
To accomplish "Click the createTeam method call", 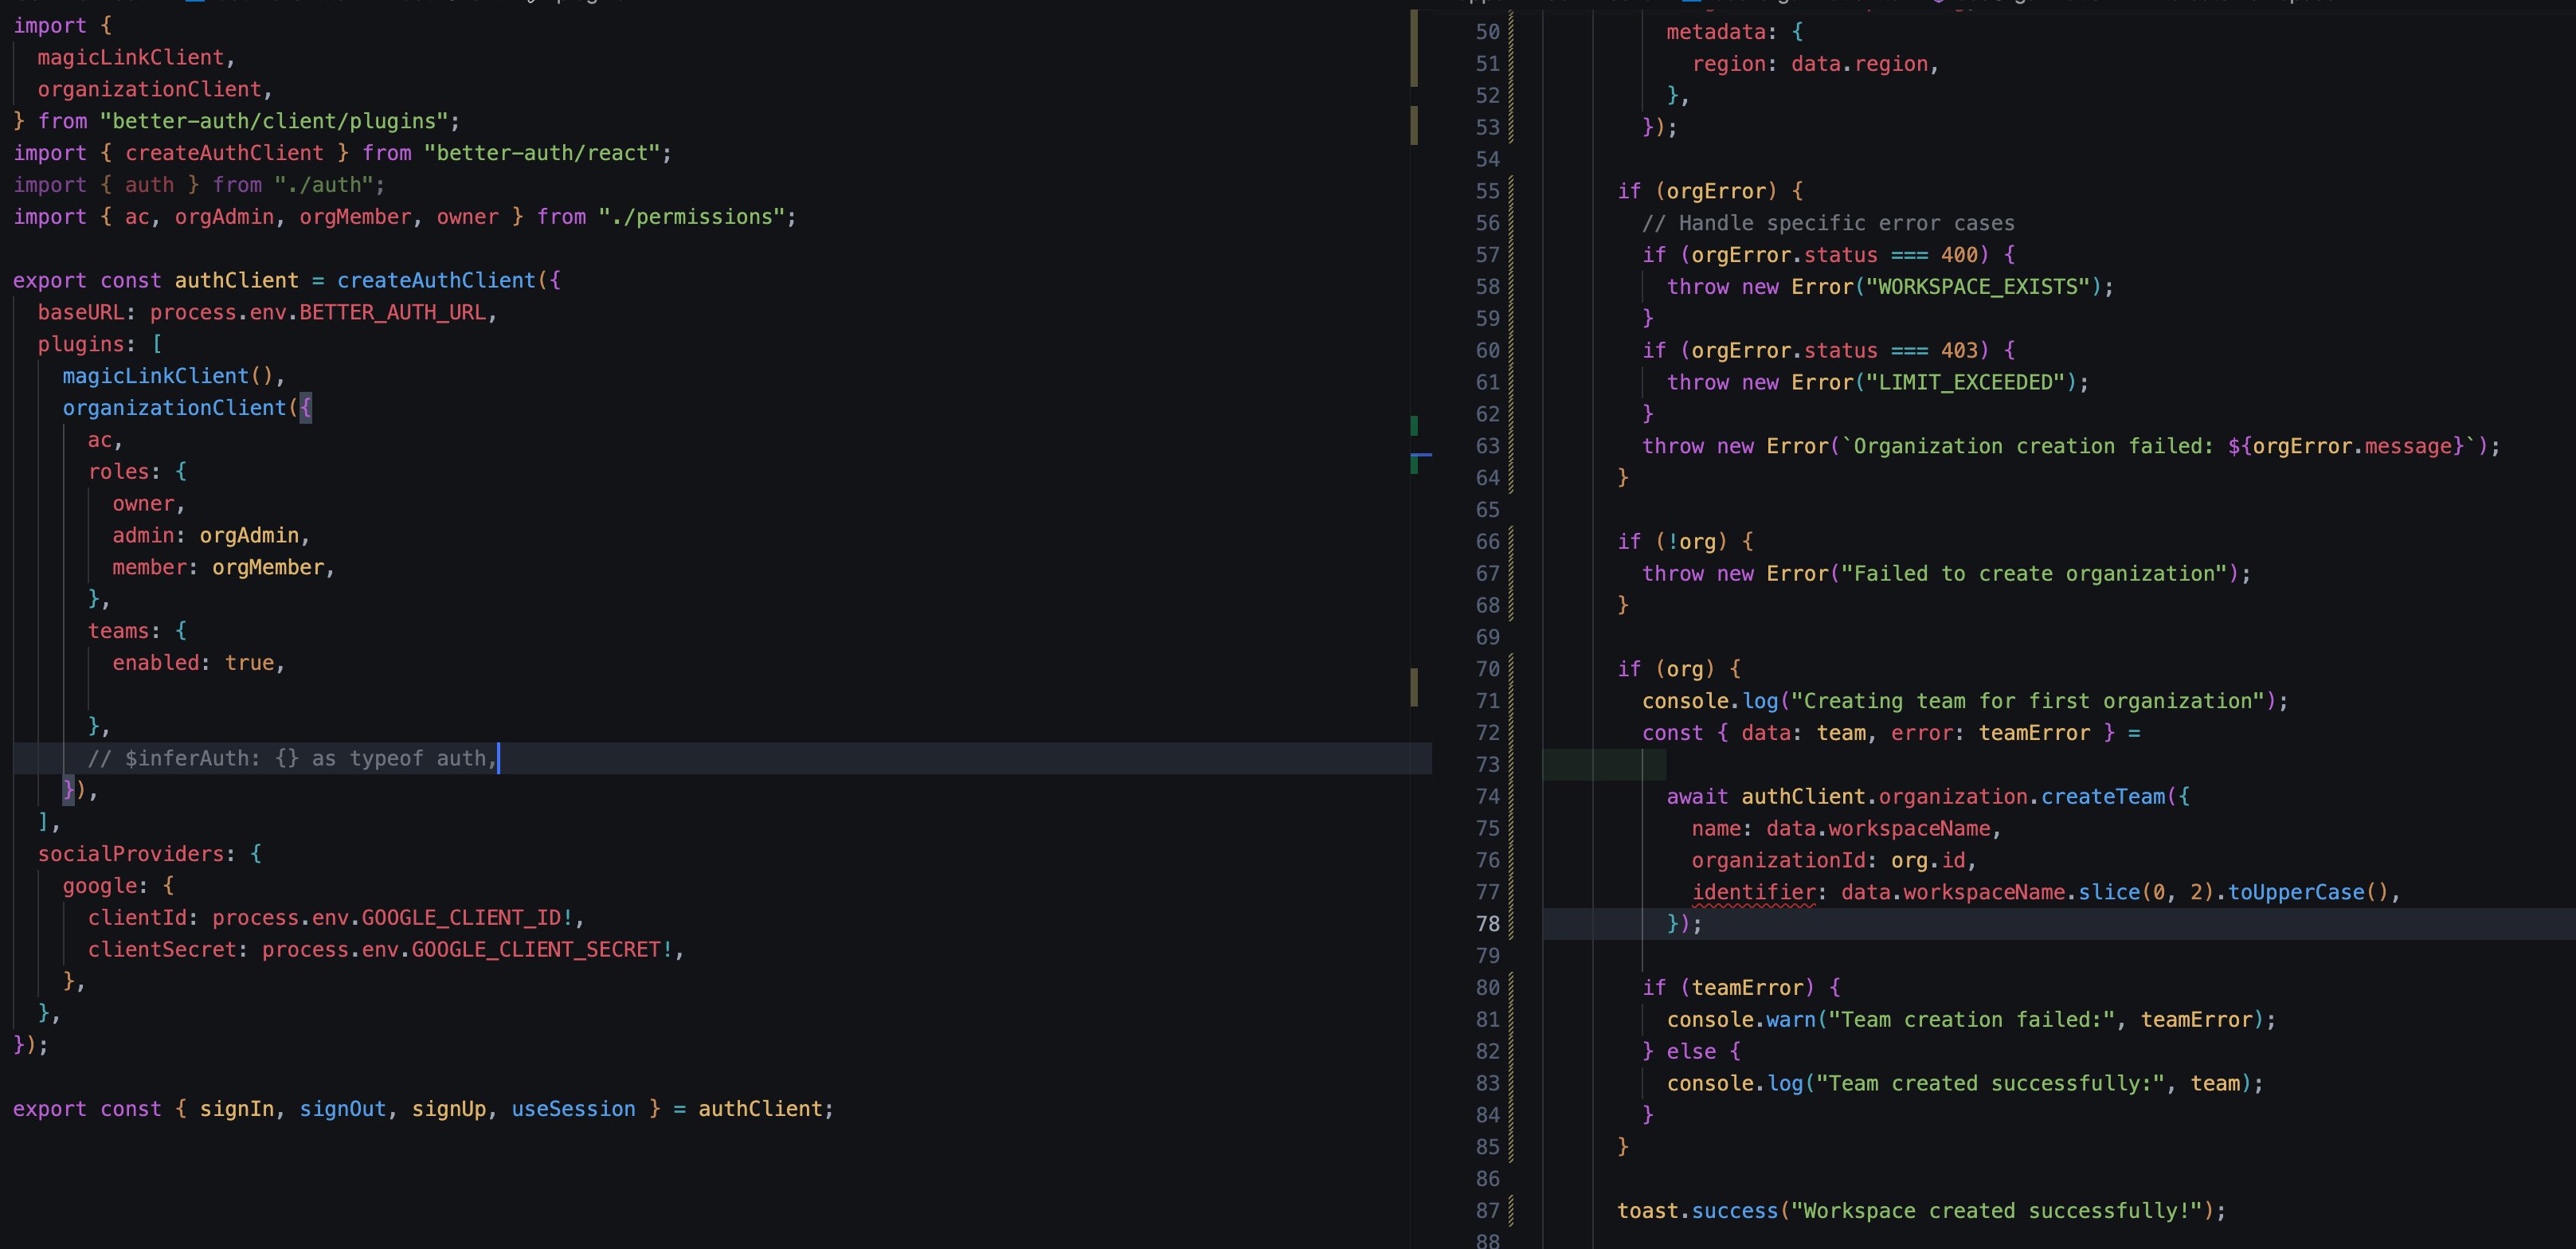I will (2103, 797).
